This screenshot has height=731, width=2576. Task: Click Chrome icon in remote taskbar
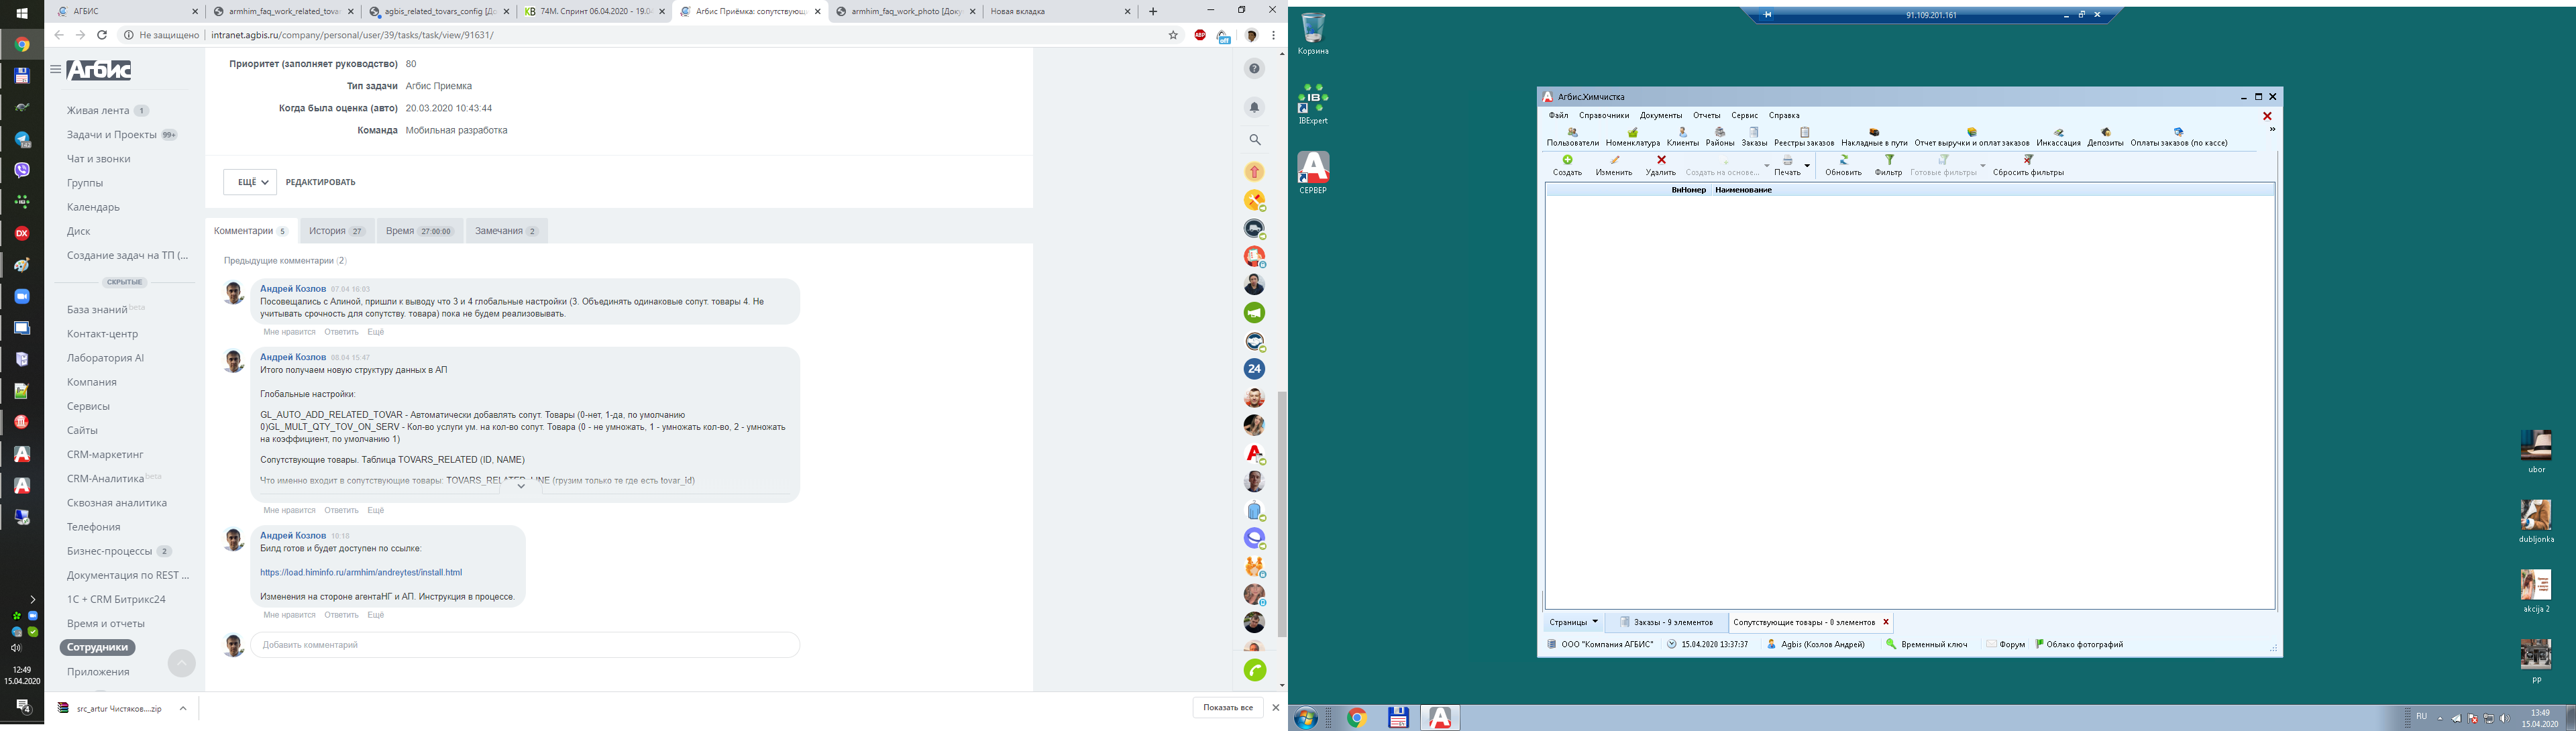point(1356,718)
